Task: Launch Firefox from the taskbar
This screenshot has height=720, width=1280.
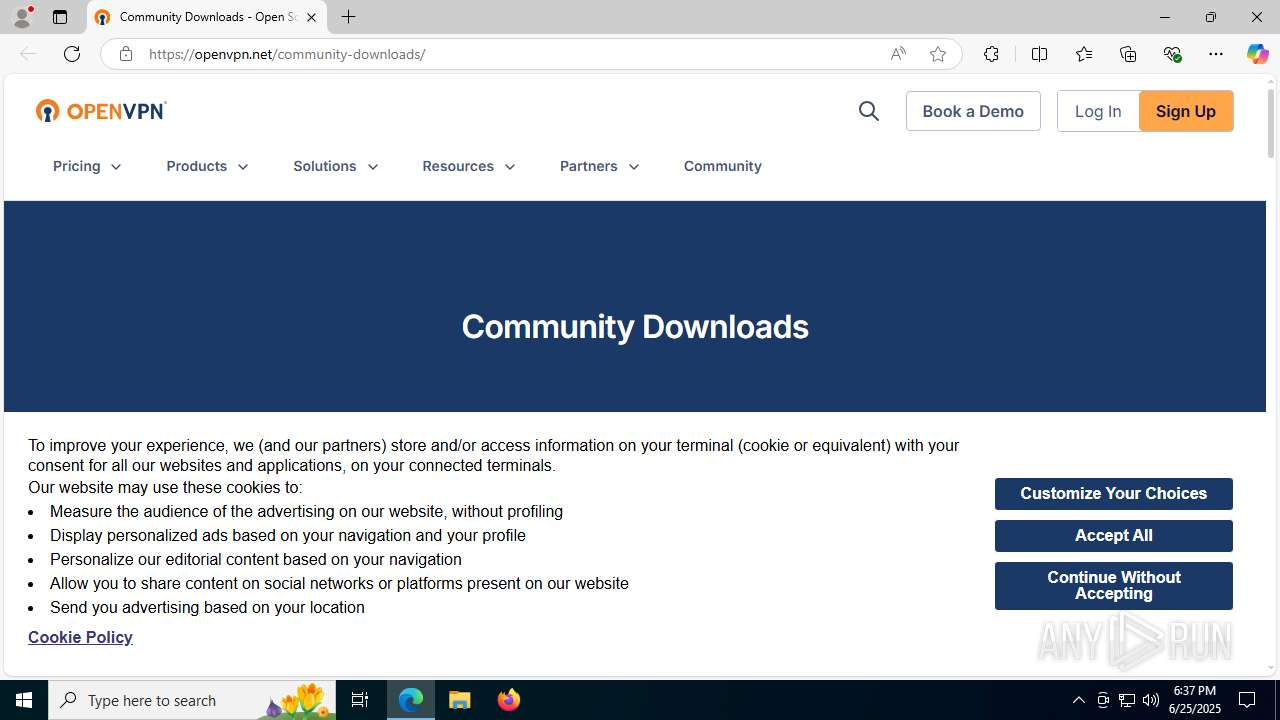Action: (509, 700)
